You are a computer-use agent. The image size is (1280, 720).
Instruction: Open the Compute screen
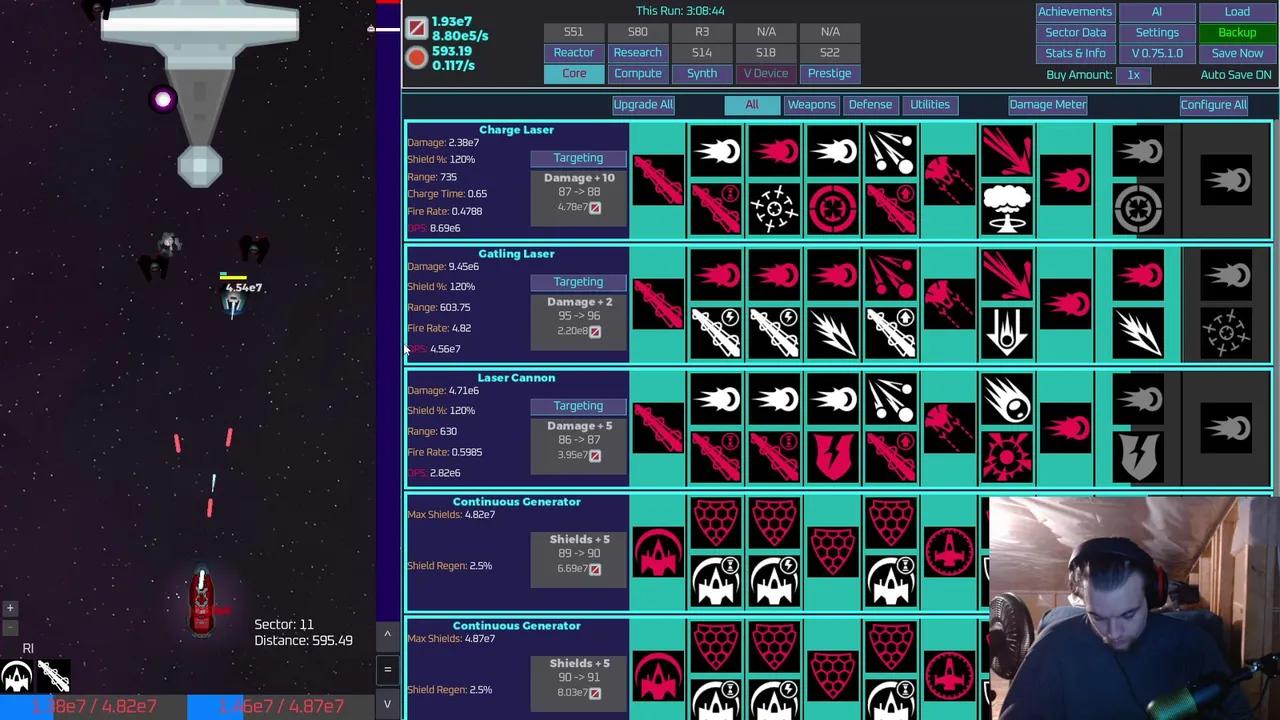(x=638, y=73)
